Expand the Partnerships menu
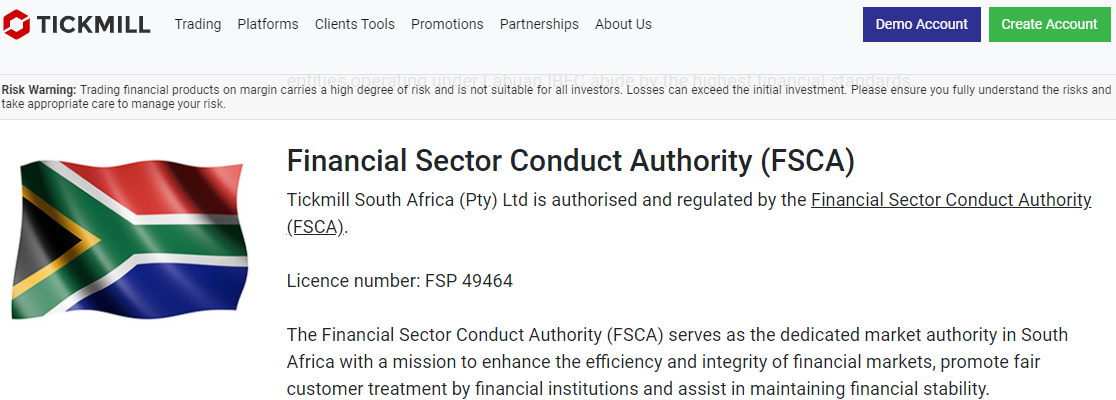1116x400 pixels. pyautogui.click(x=539, y=24)
